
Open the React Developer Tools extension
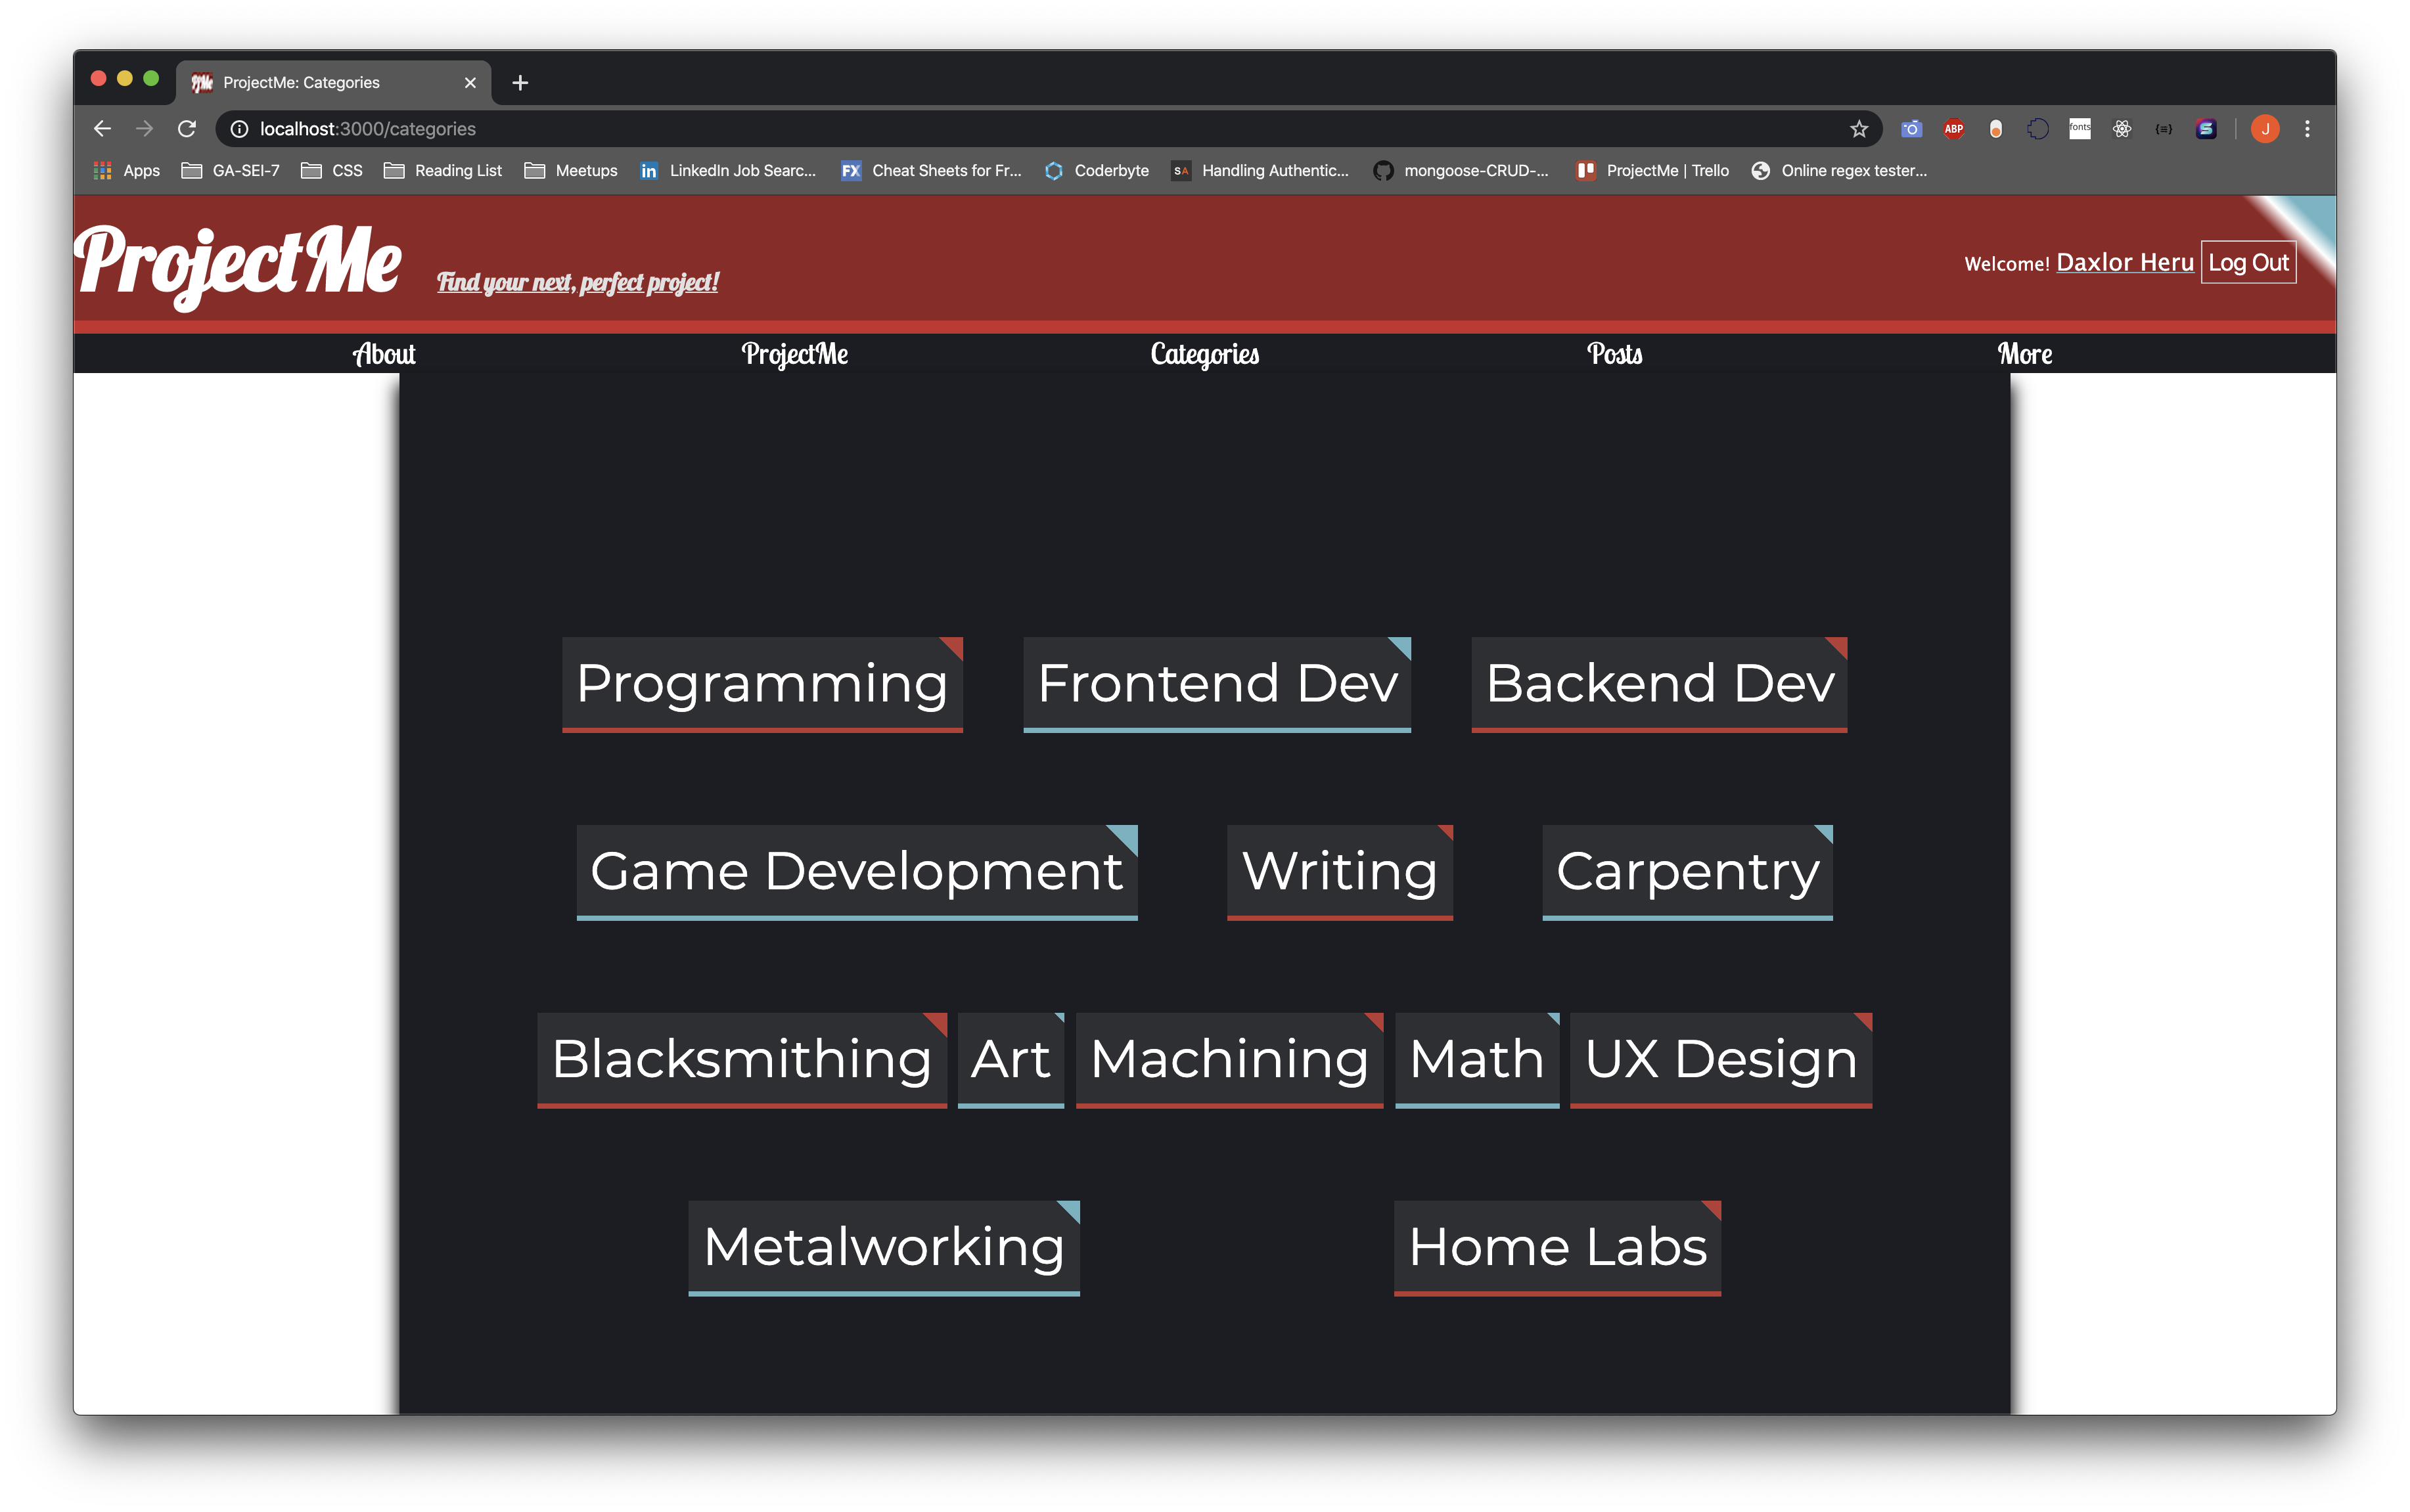pyautogui.click(x=2121, y=129)
